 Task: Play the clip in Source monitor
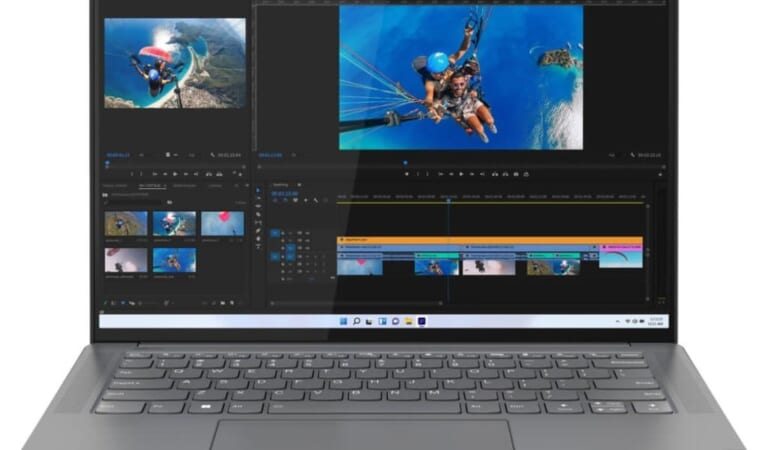click(x=175, y=174)
